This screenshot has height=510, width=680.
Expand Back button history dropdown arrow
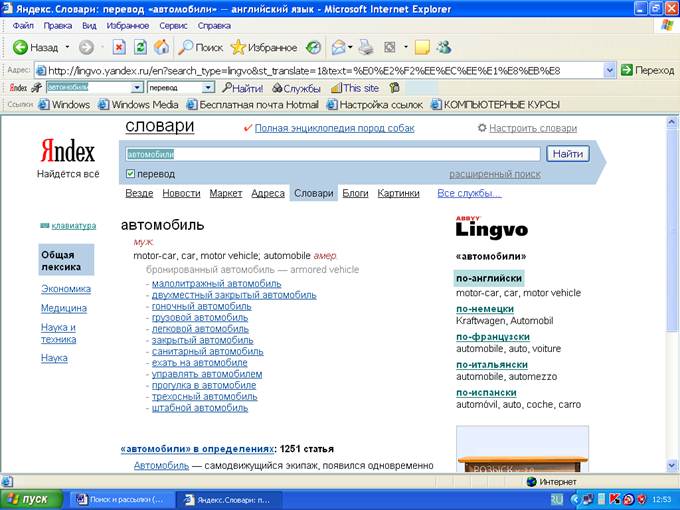(67, 47)
